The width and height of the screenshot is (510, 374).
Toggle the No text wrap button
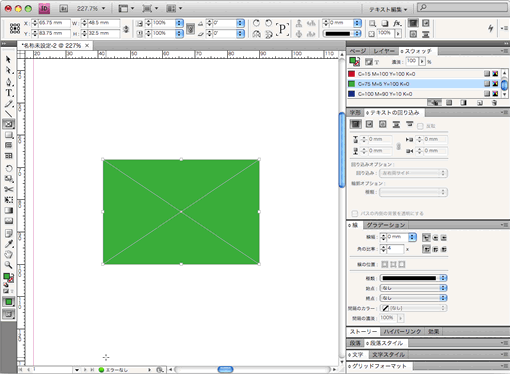356,124
